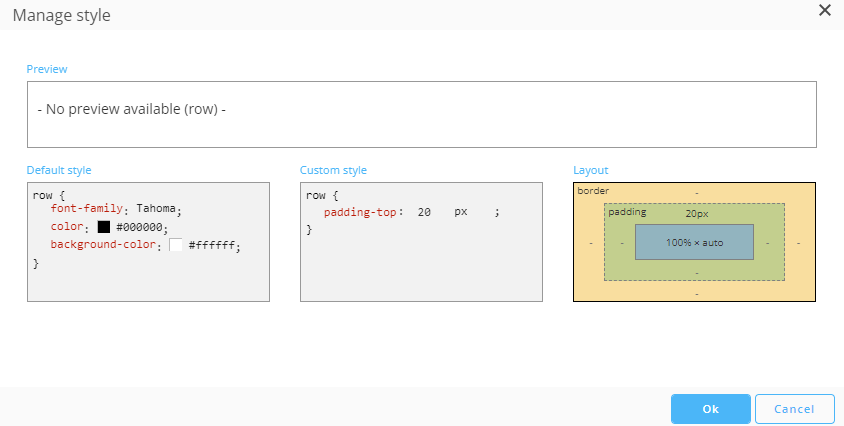This screenshot has height=426, width=844.
Task: Open the black color swatch
Action: (x=104, y=227)
